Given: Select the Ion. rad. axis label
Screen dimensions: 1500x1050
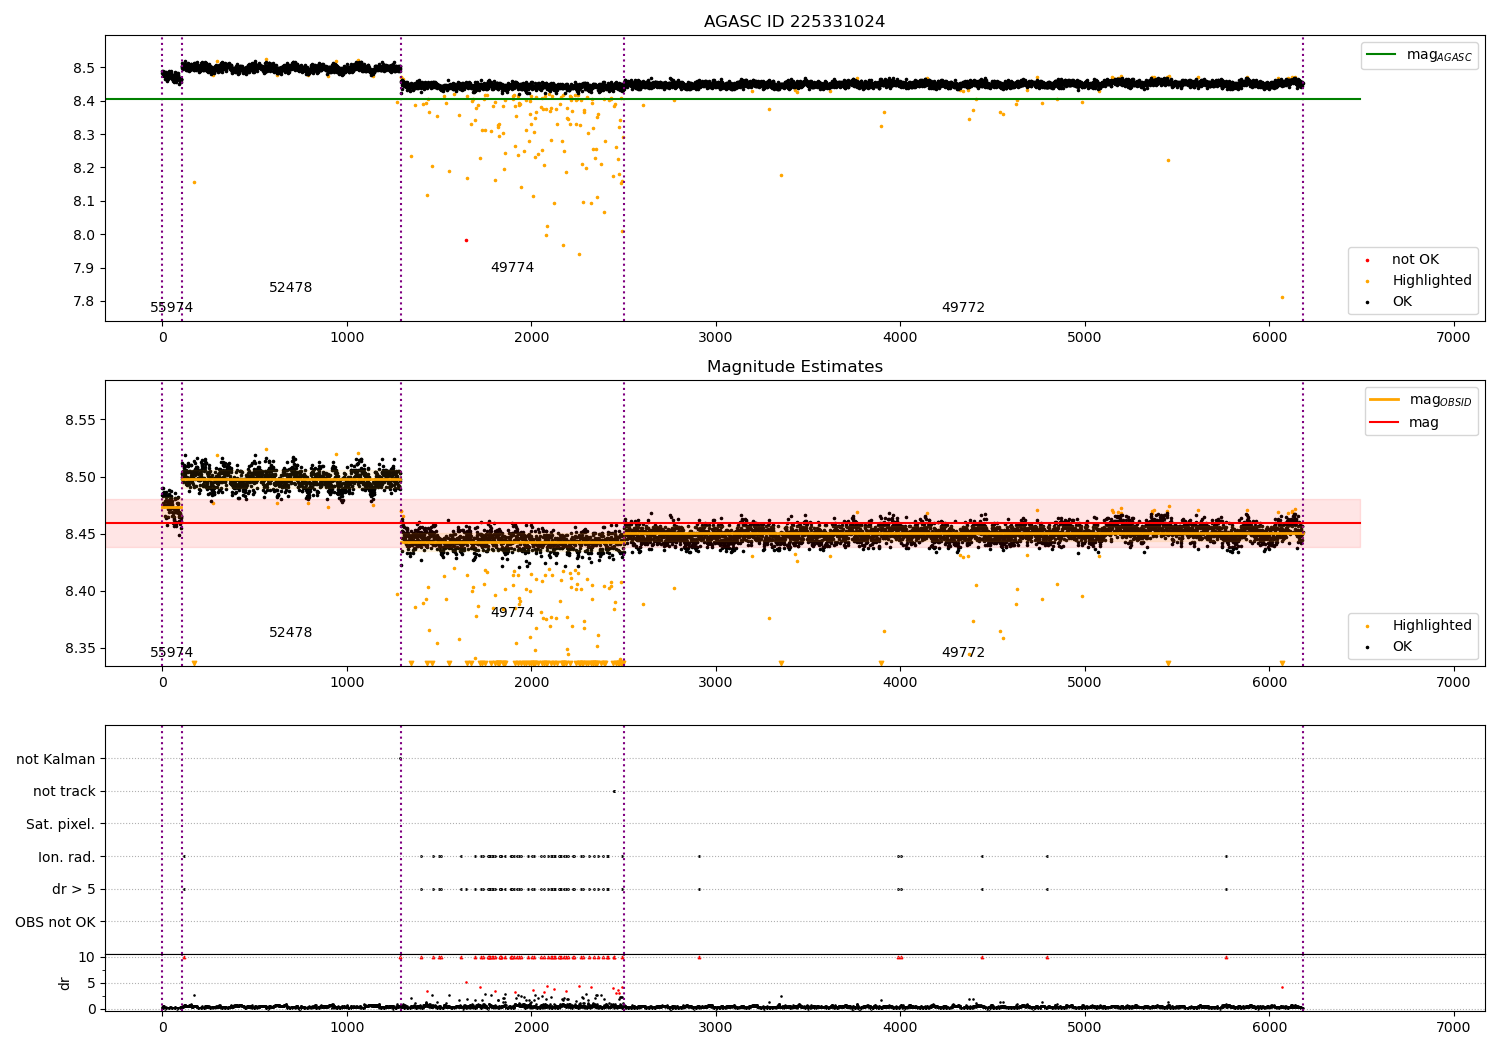Looking at the screenshot, I should click(67, 857).
